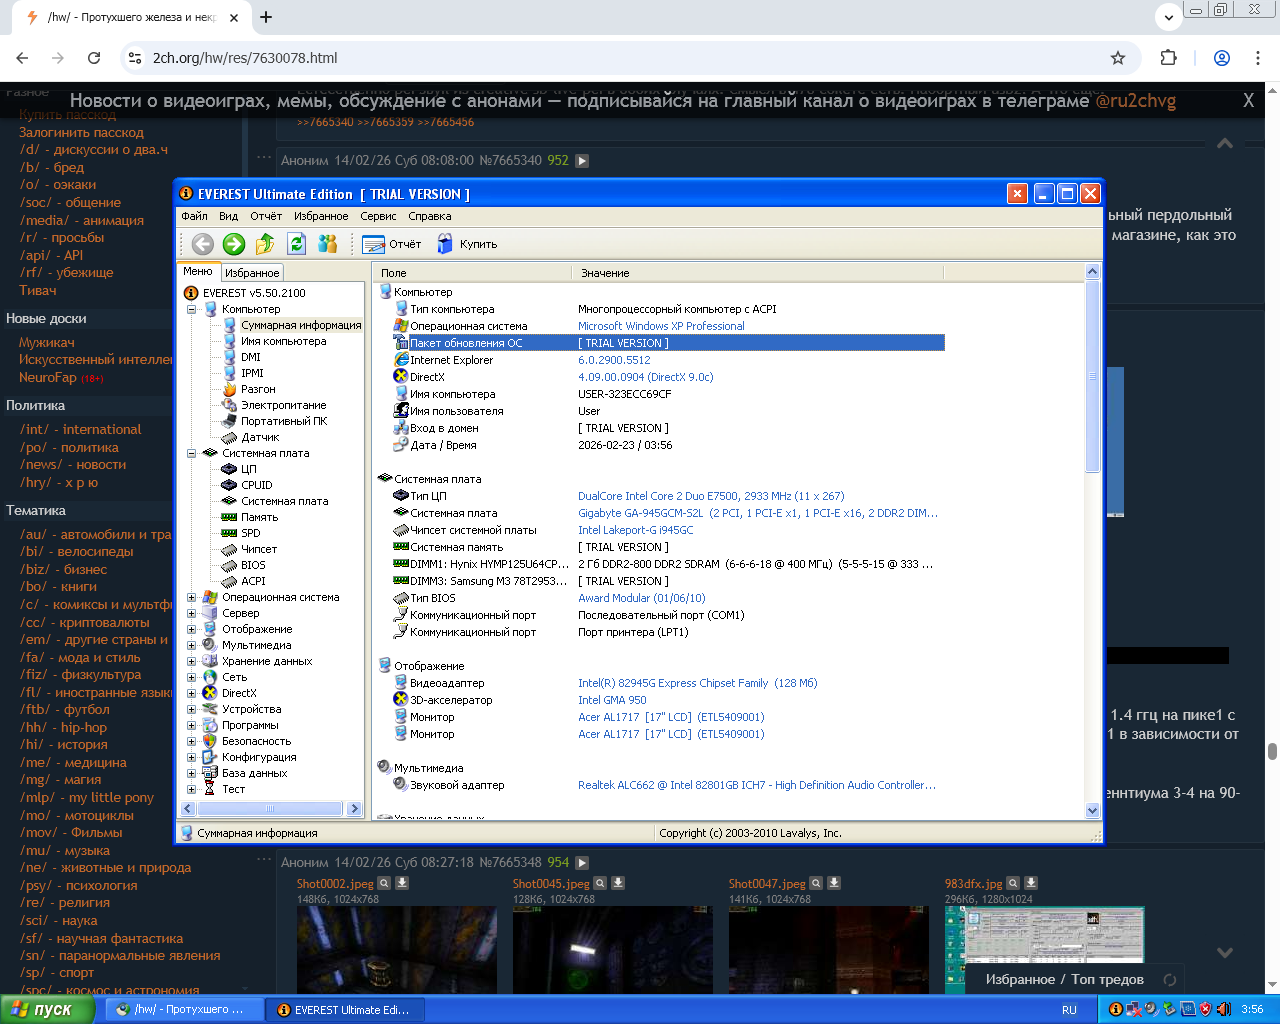
Task: Click the Refresh icon in EVEREST toolbar
Action: point(296,244)
